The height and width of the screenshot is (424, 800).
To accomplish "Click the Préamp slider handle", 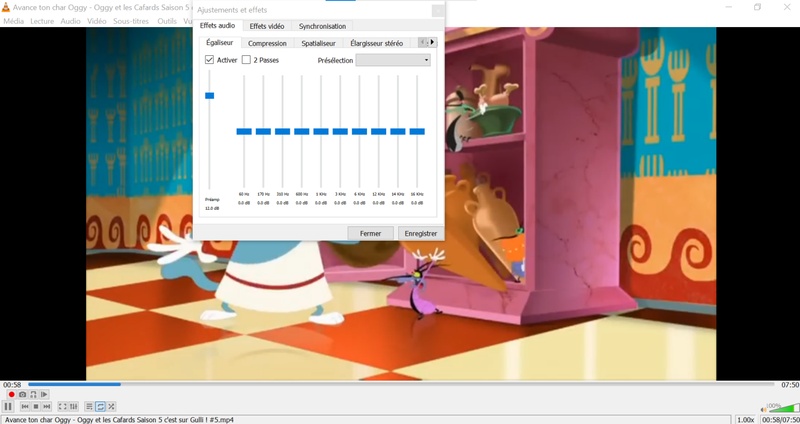I will click(x=209, y=95).
